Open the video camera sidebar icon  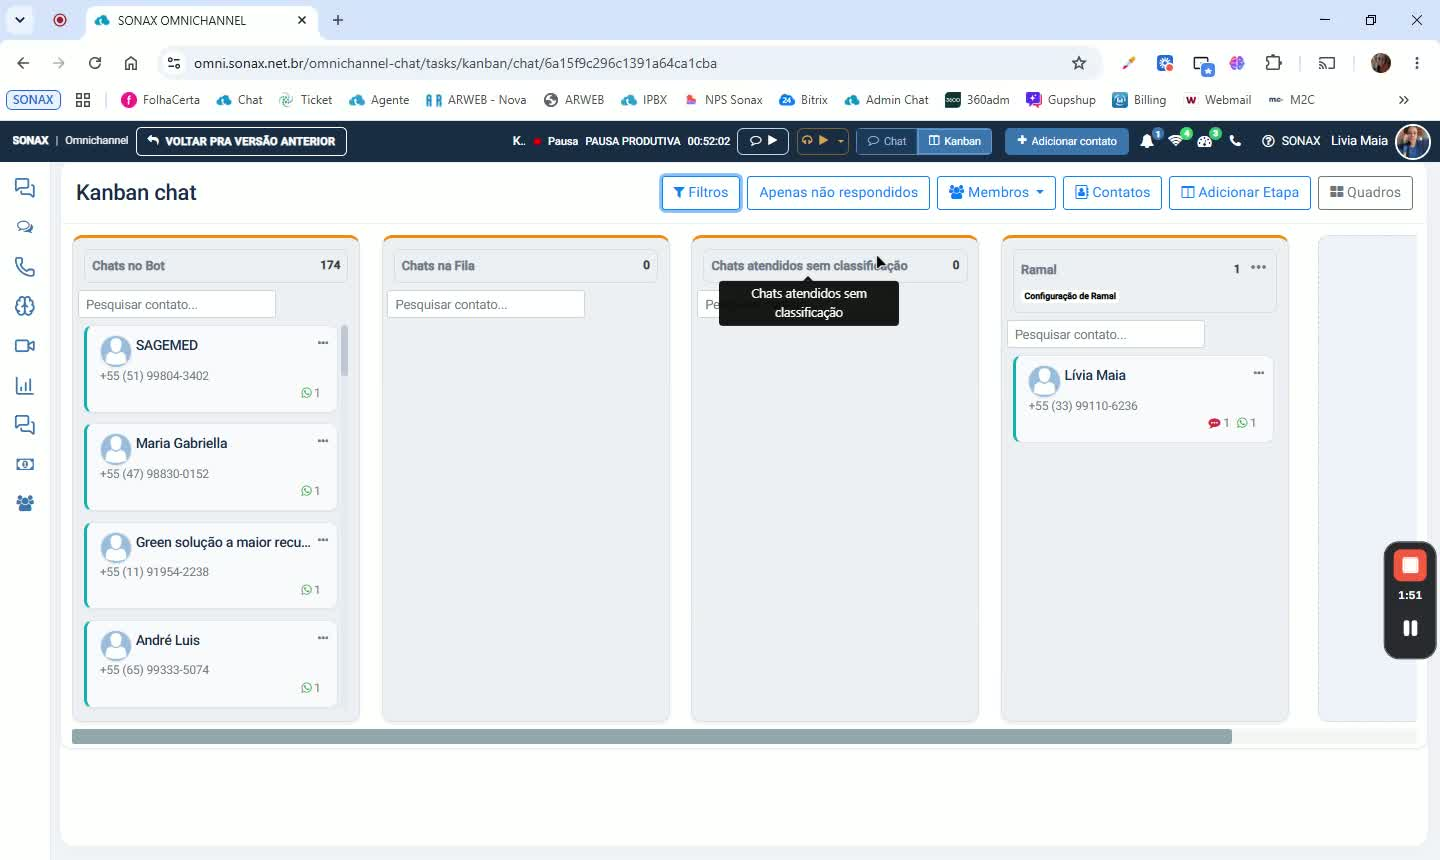(x=25, y=346)
